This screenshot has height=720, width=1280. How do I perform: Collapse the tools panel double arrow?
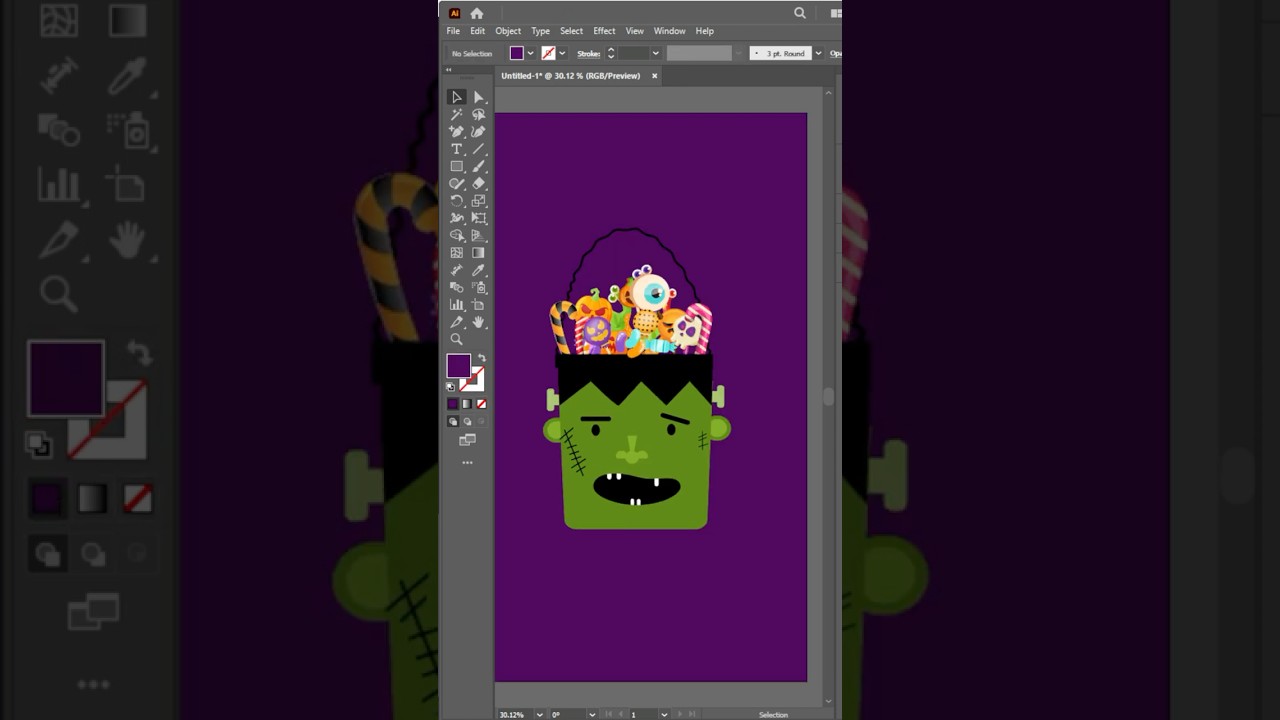click(x=449, y=70)
